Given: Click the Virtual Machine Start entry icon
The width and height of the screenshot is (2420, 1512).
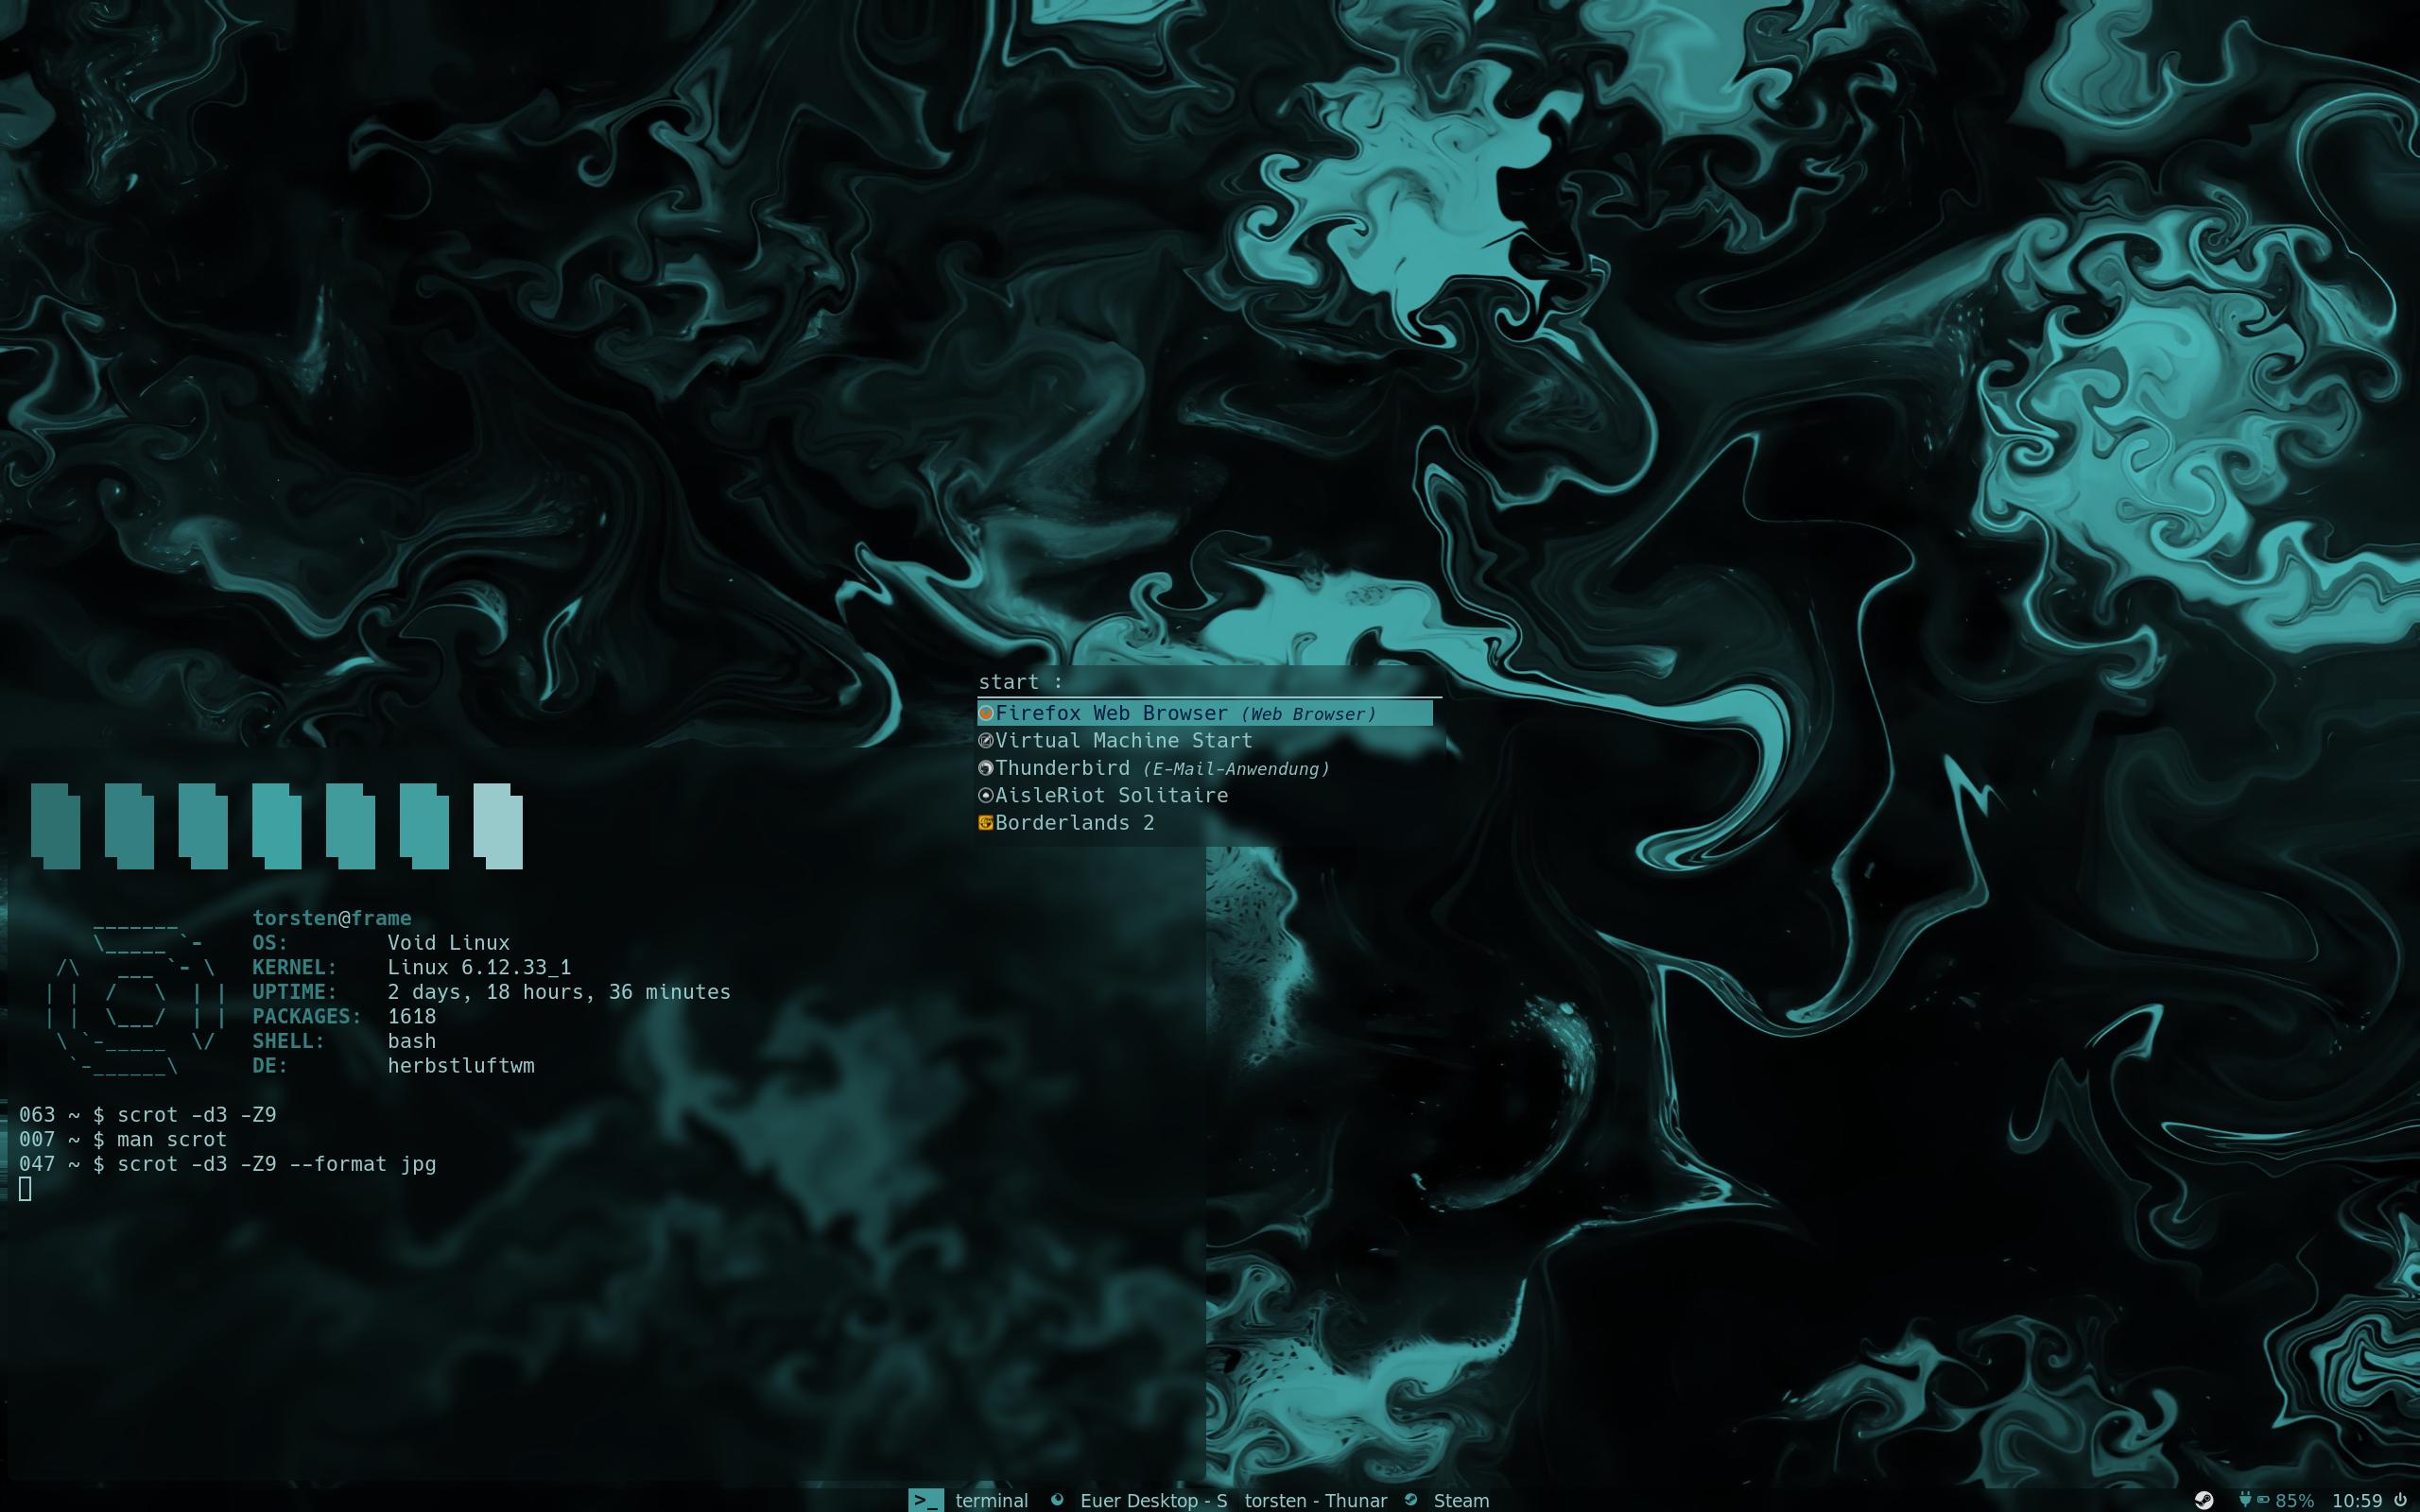Looking at the screenshot, I should click(985, 741).
